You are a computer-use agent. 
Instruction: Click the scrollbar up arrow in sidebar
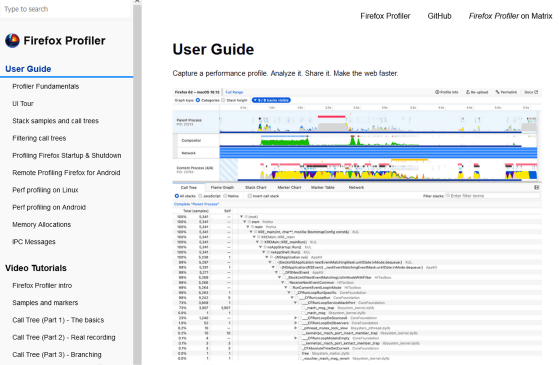(x=137, y=1)
